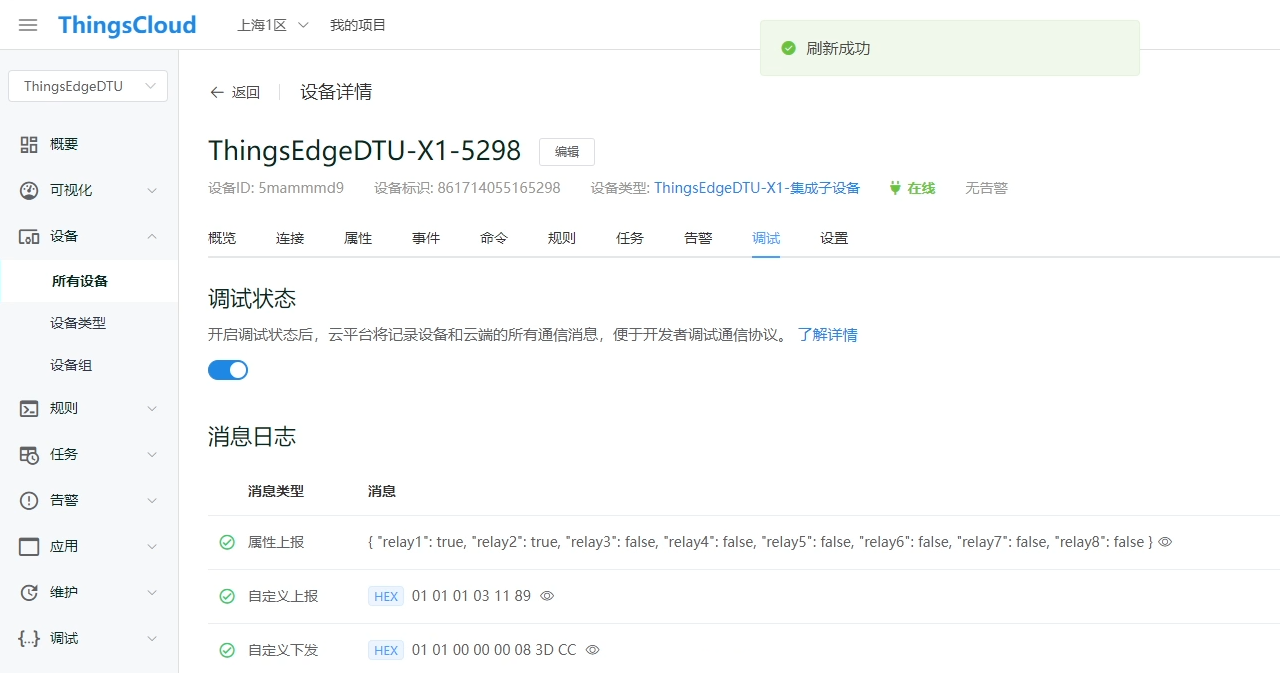
Task: Expand the 任务 sidebar chevron
Action: pyautogui.click(x=152, y=454)
